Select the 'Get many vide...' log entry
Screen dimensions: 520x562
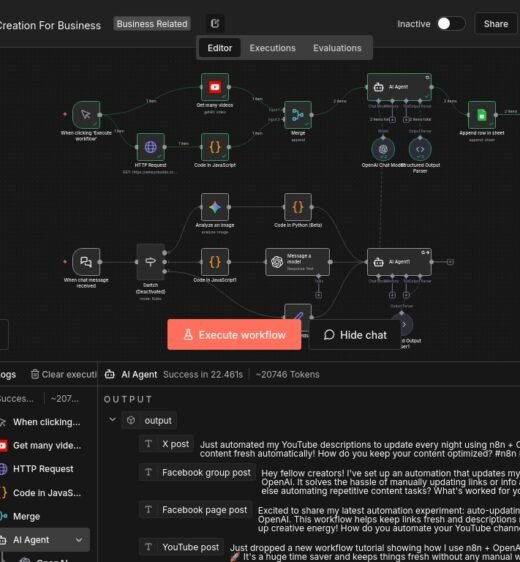[x=45, y=446]
